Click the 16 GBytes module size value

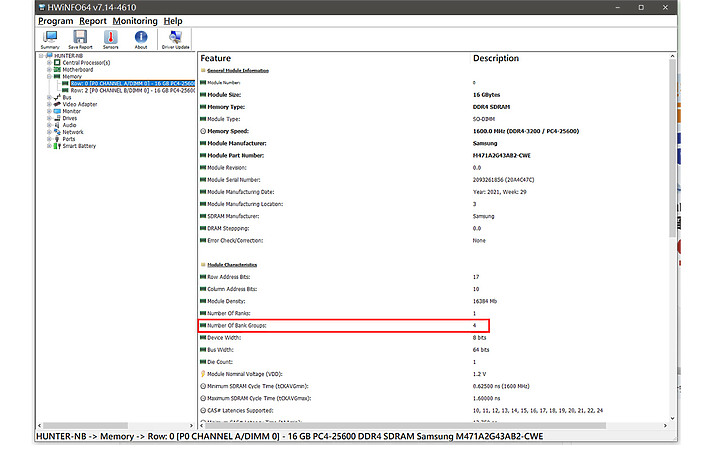[x=486, y=95]
